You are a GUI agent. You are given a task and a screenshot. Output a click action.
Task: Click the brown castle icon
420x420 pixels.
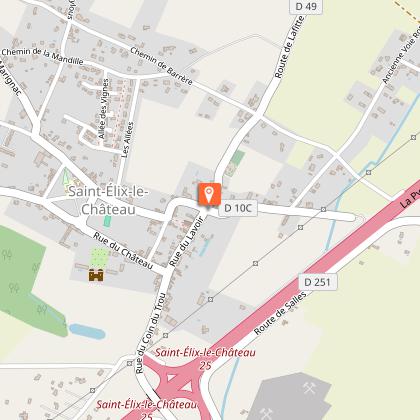(96, 275)
